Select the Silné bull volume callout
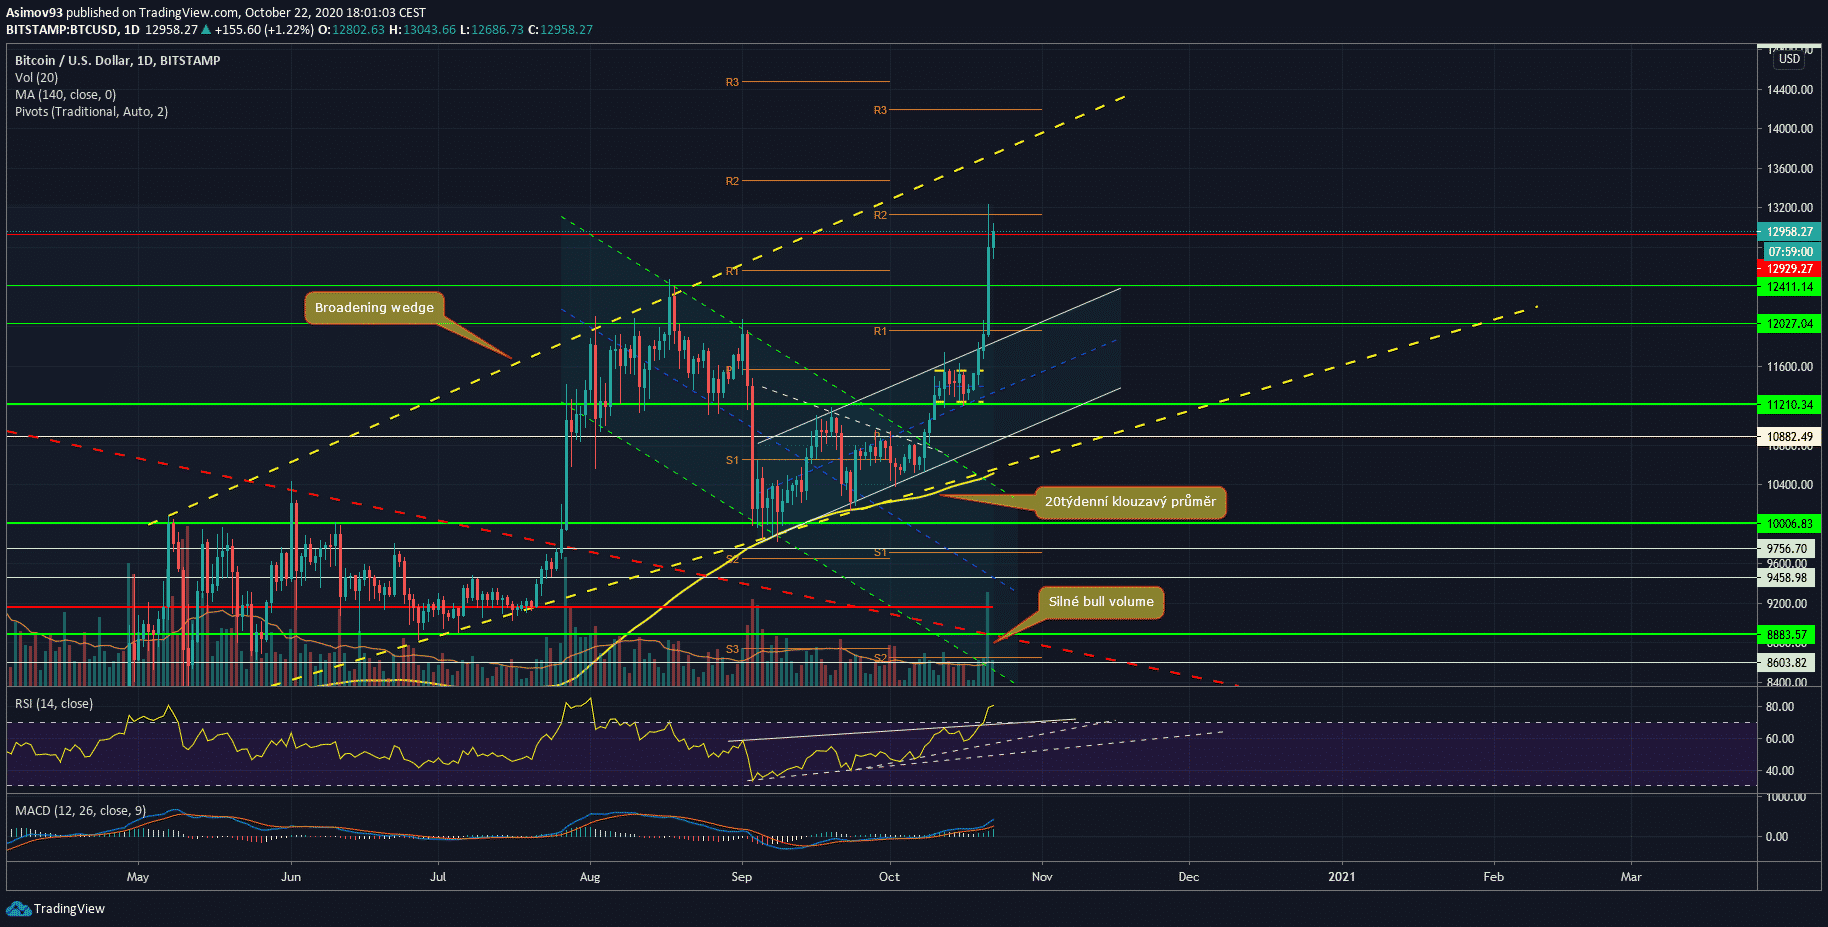Screen dimensions: 1828x927 coord(1100,602)
